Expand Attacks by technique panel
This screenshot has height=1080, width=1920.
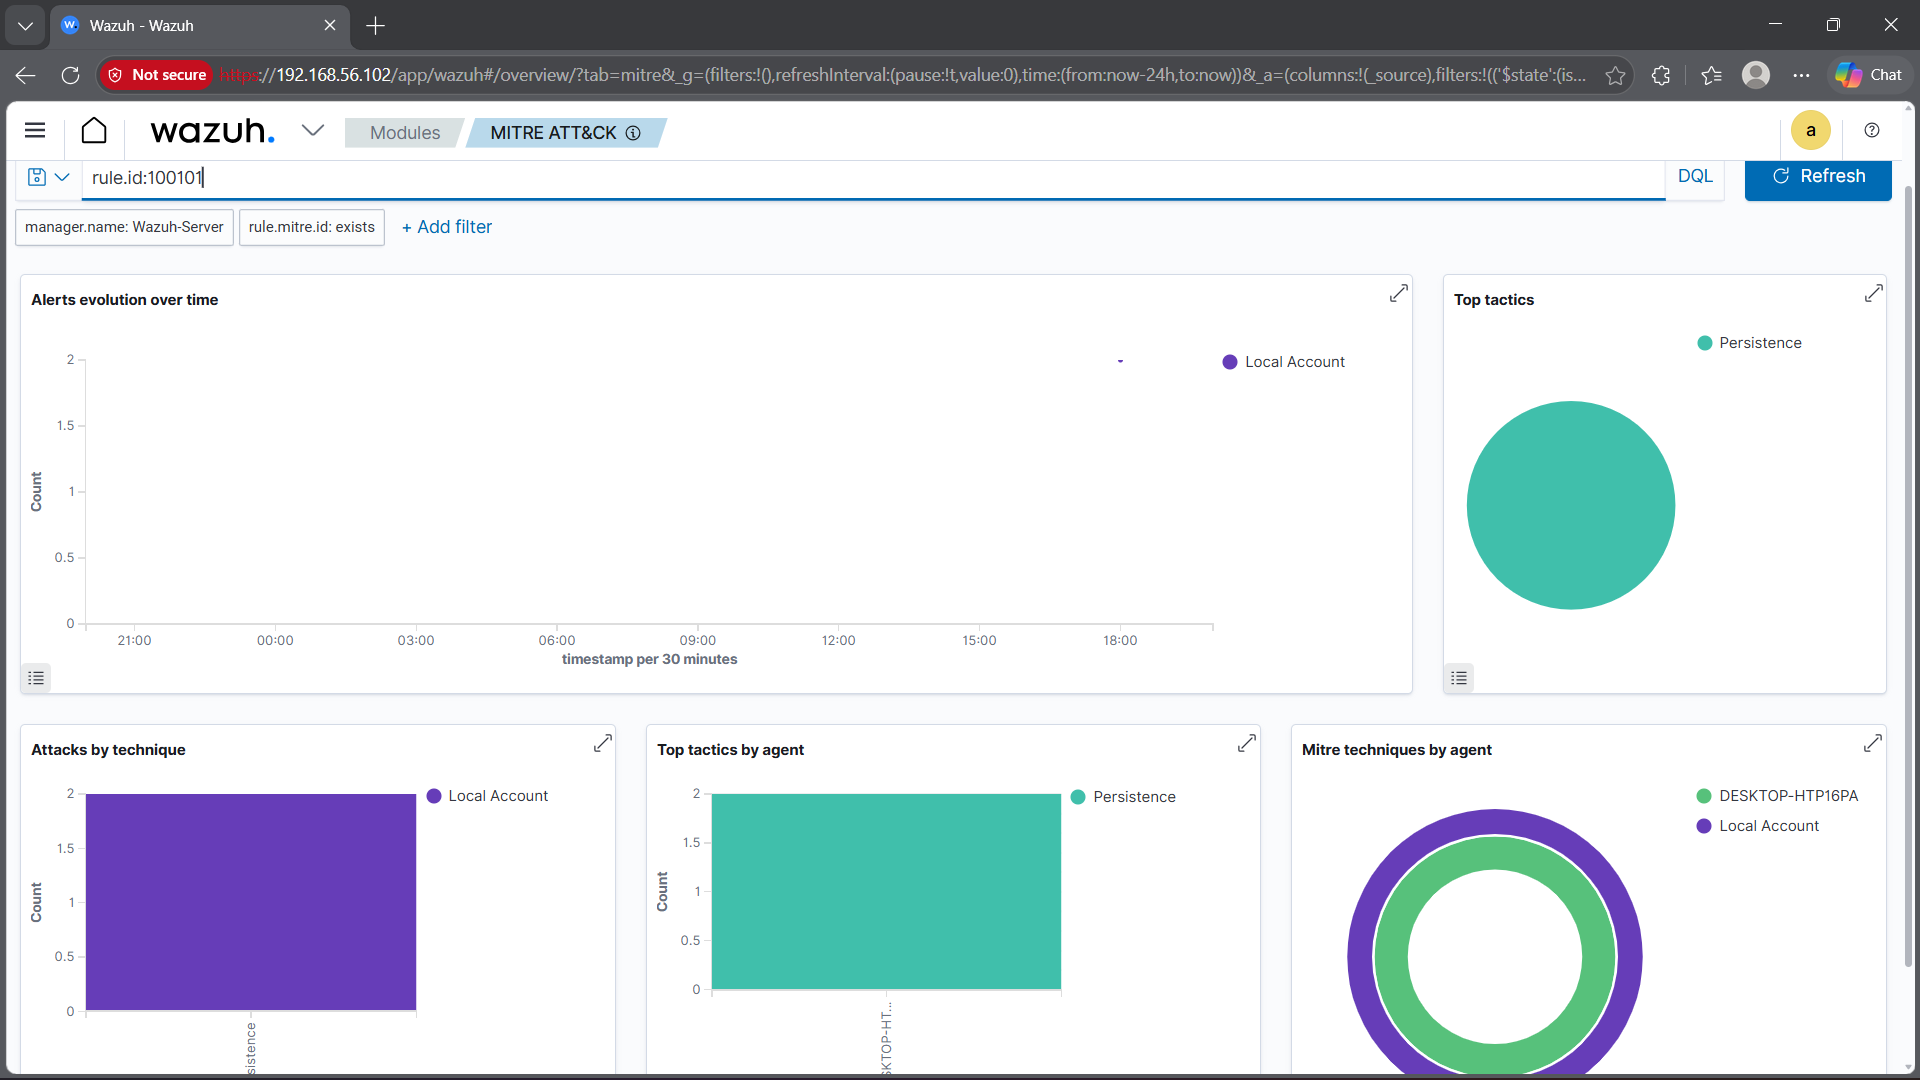click(x=602, y=744)
